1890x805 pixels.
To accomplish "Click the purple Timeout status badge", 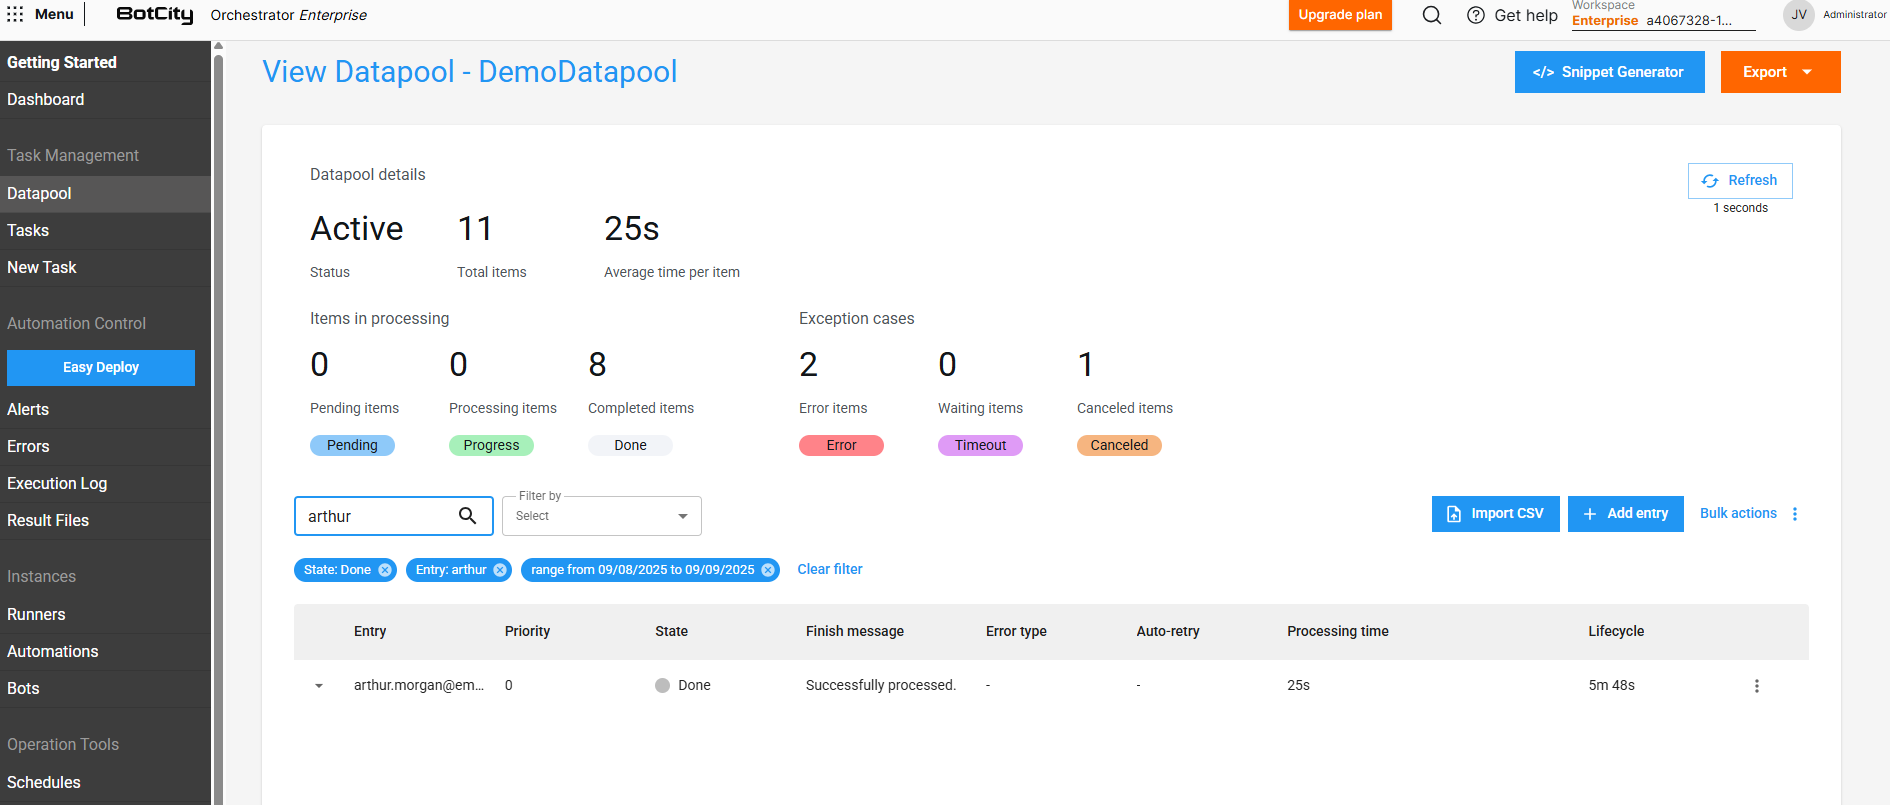I will click(x=980, y=445).
